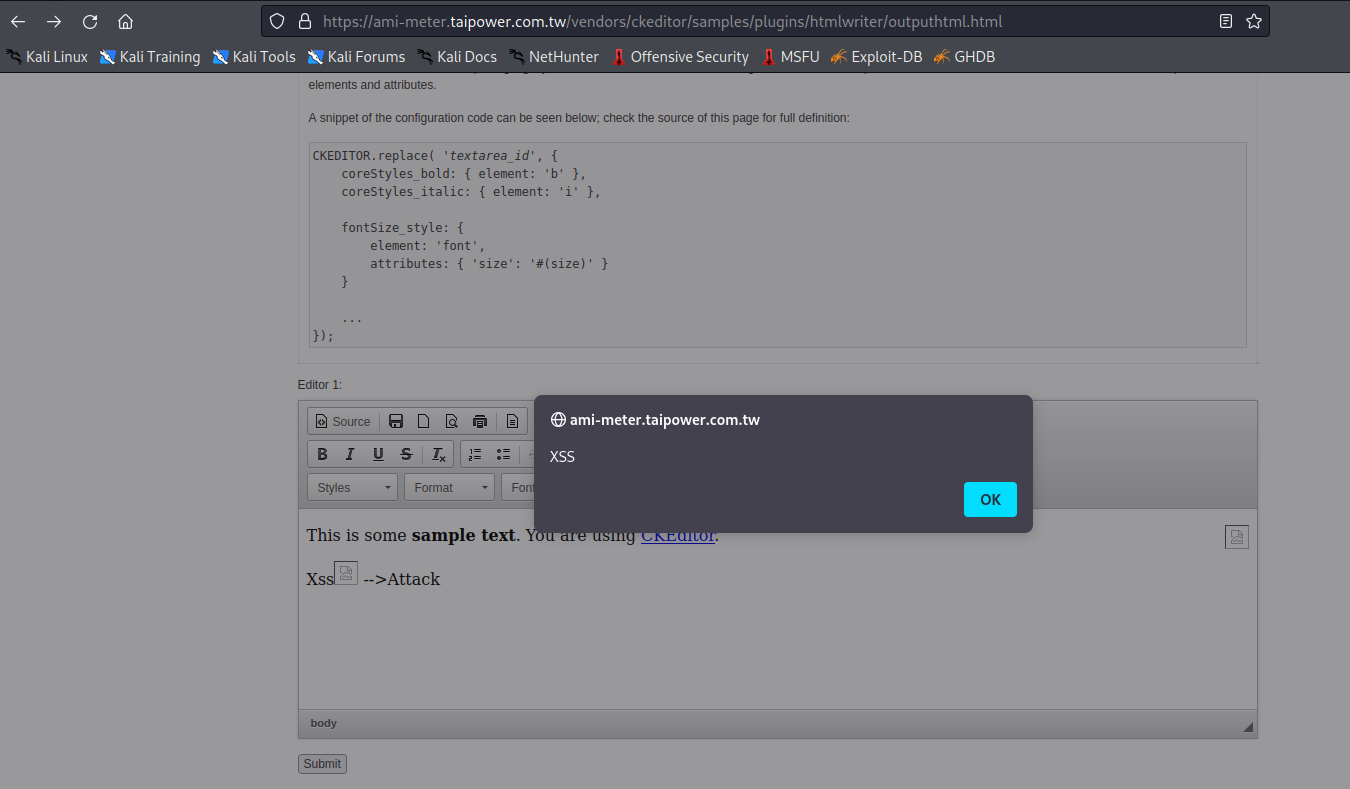Open the Kali Linux bookmark
Image resolution: width=1350 pixels, height=789 pixels.
tap(47, 57)
